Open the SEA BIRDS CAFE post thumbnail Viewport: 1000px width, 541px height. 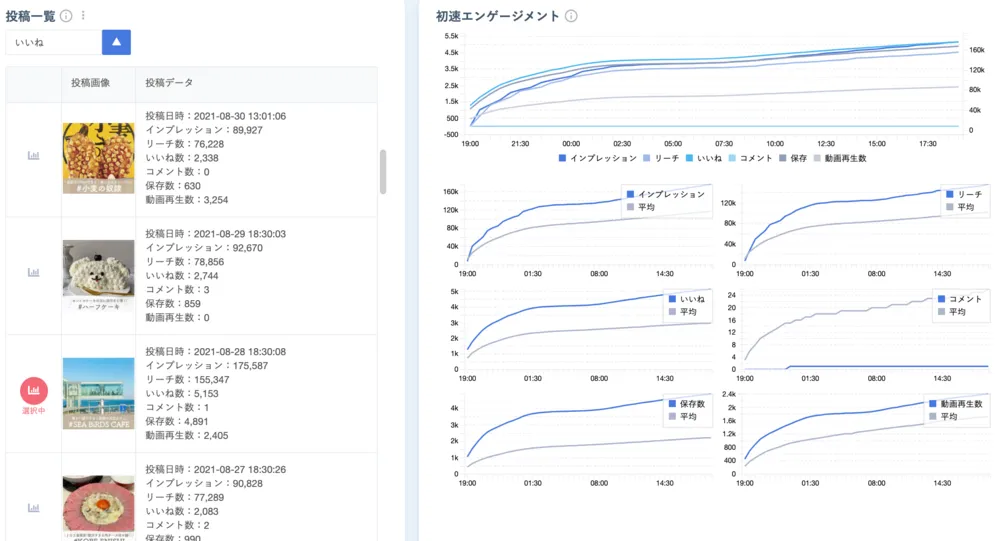98,393
